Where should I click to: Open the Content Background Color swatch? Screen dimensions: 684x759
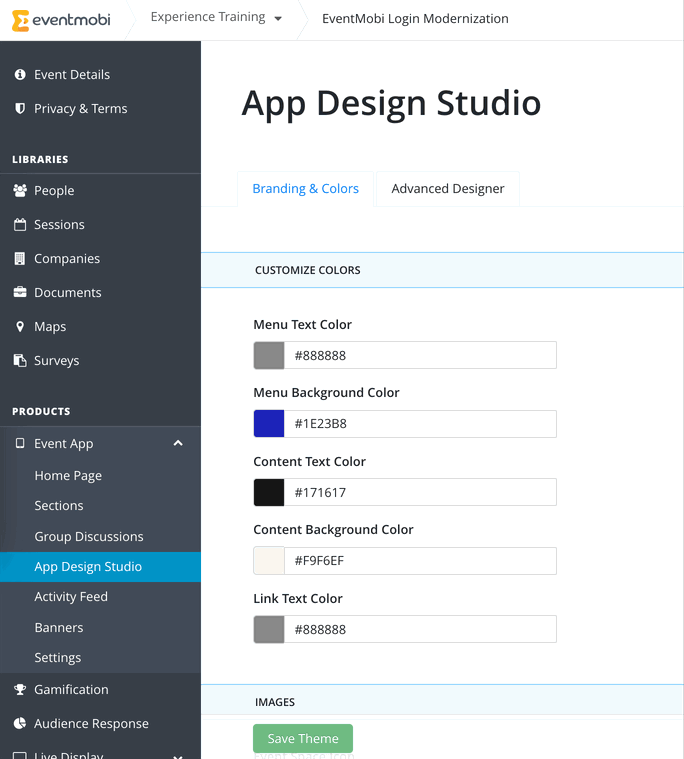pyautogui.click(x=269, y=561)
